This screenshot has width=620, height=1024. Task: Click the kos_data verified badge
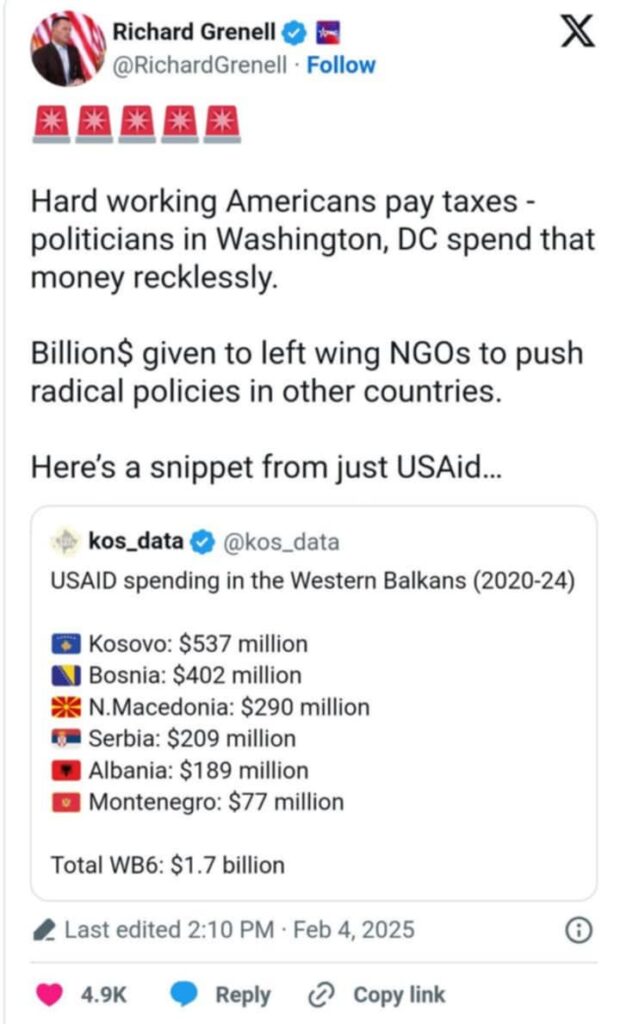pyautogui.click(x=201, y=542)
